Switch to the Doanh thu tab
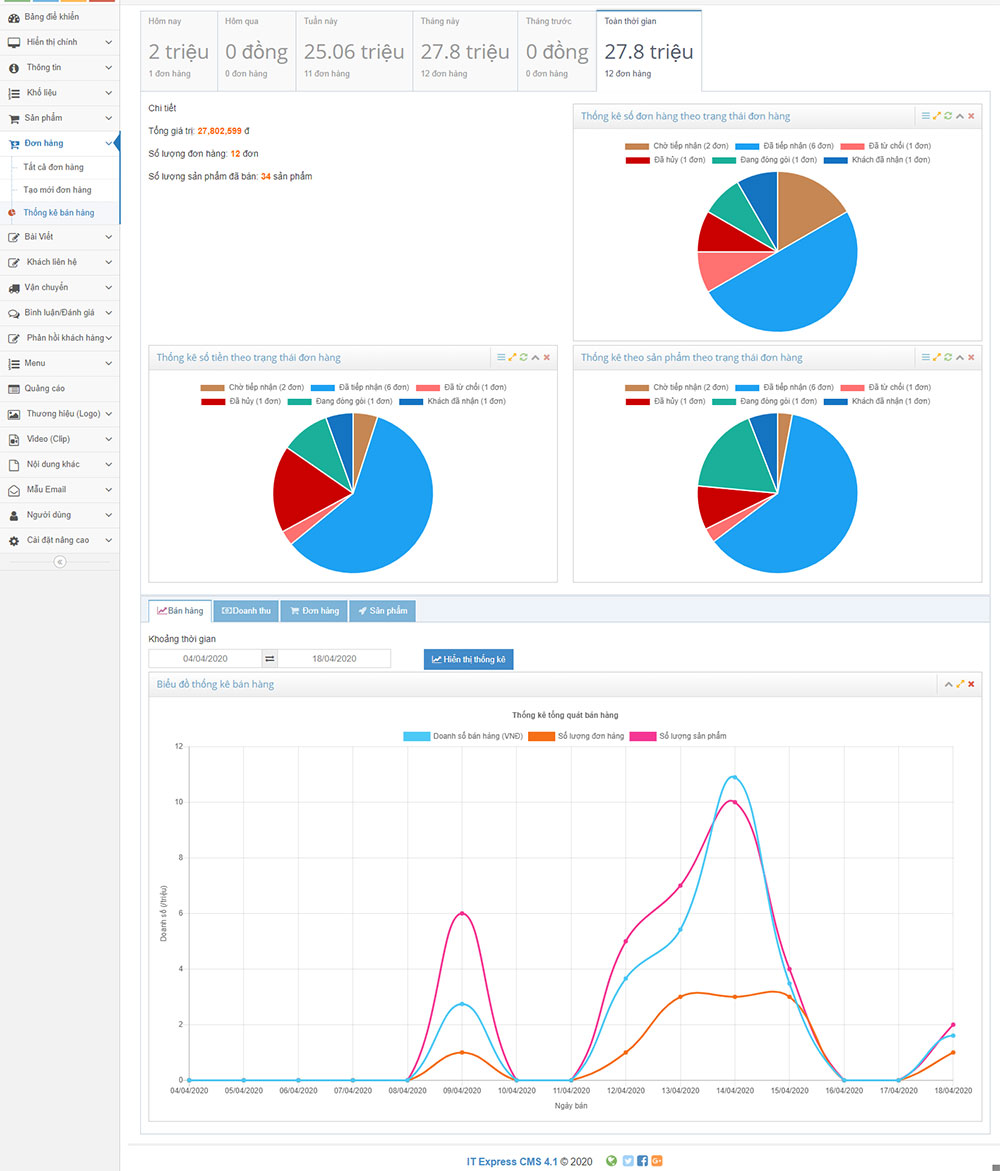The height and width of the screenshot is (1171, 1000). click(246, 611)
